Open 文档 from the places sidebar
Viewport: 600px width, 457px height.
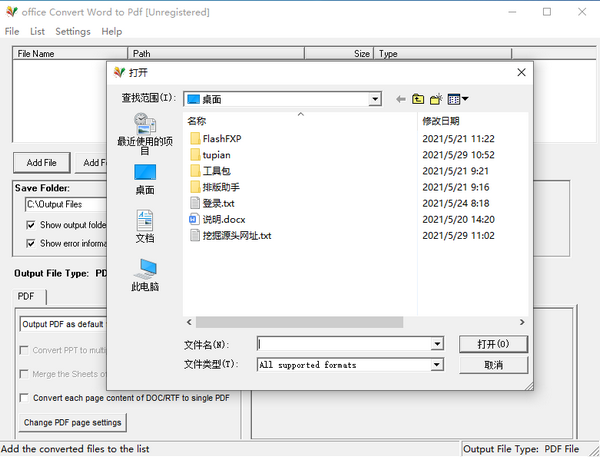click(x=145, y=226)
